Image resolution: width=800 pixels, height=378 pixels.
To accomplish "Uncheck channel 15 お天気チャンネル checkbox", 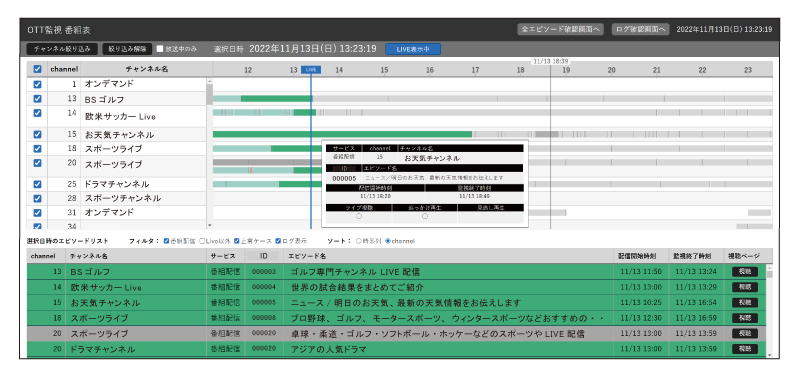I will pos(37,135).
